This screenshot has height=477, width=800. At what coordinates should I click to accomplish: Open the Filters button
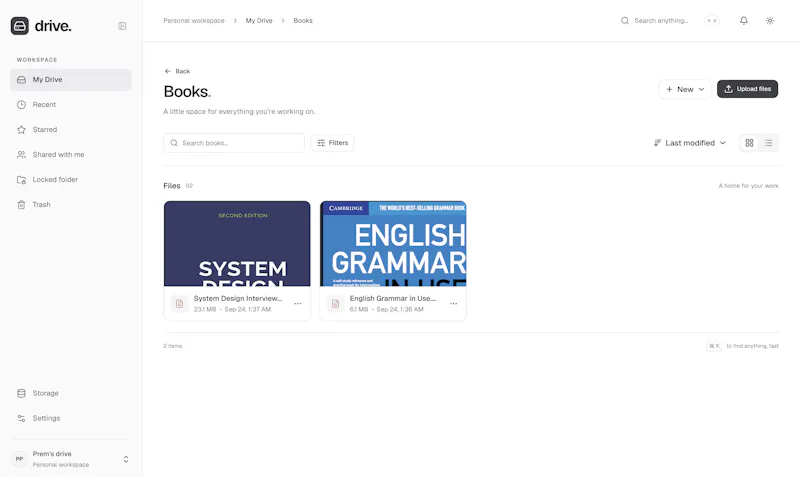click(x=332, y=143)
